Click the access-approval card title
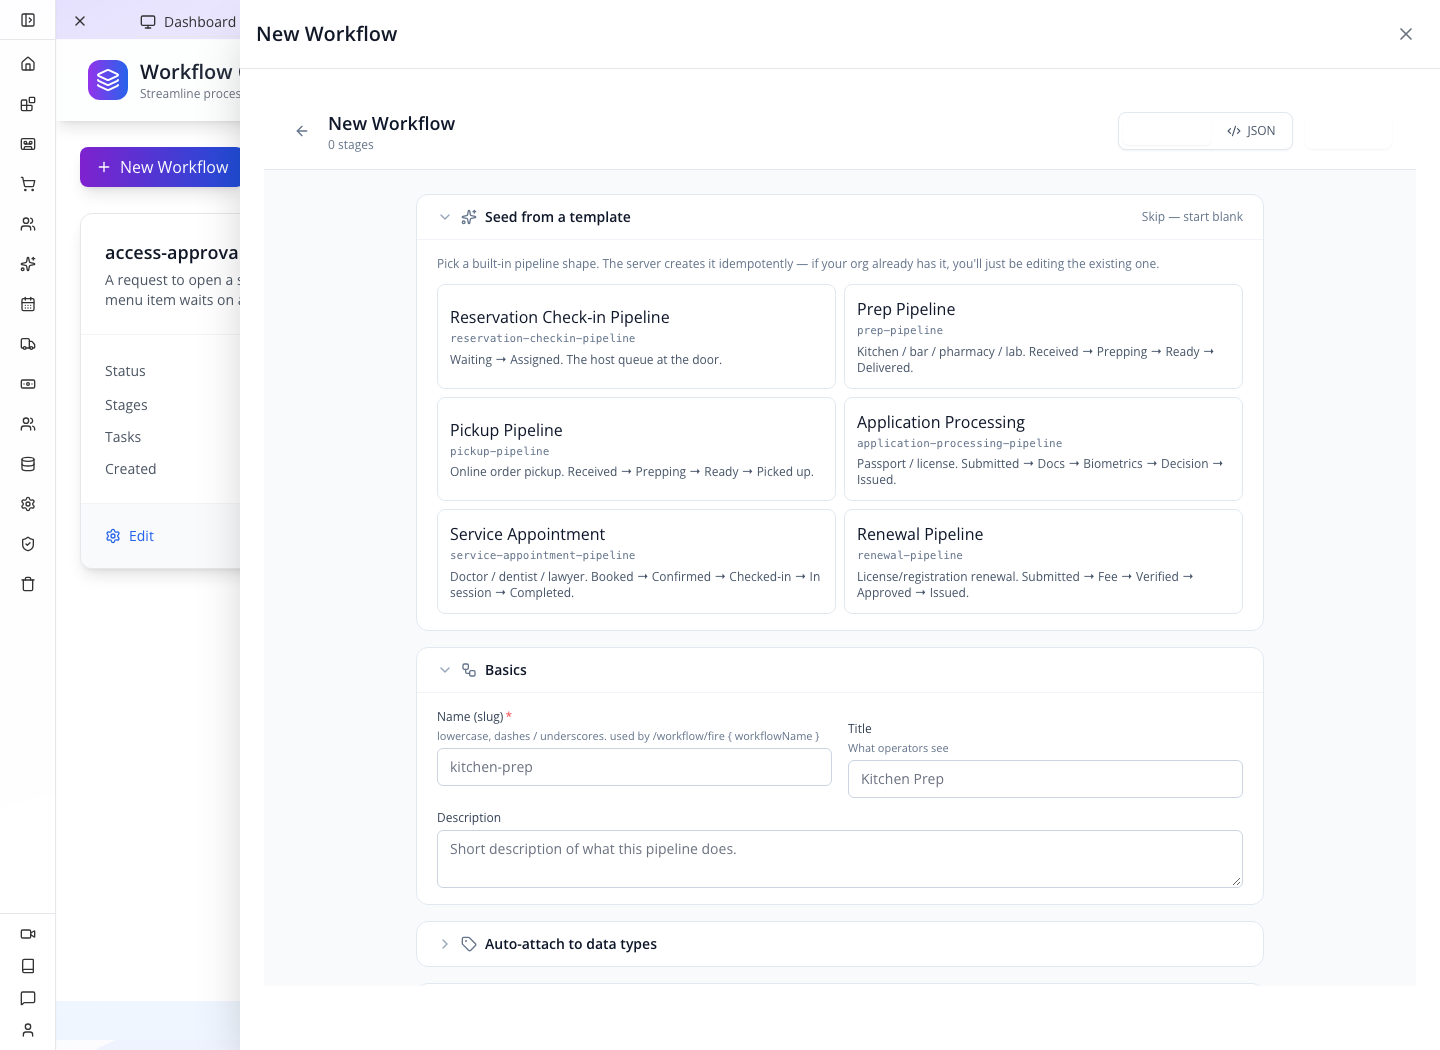The image size is (1440, 1050). [x=172, y=253]
